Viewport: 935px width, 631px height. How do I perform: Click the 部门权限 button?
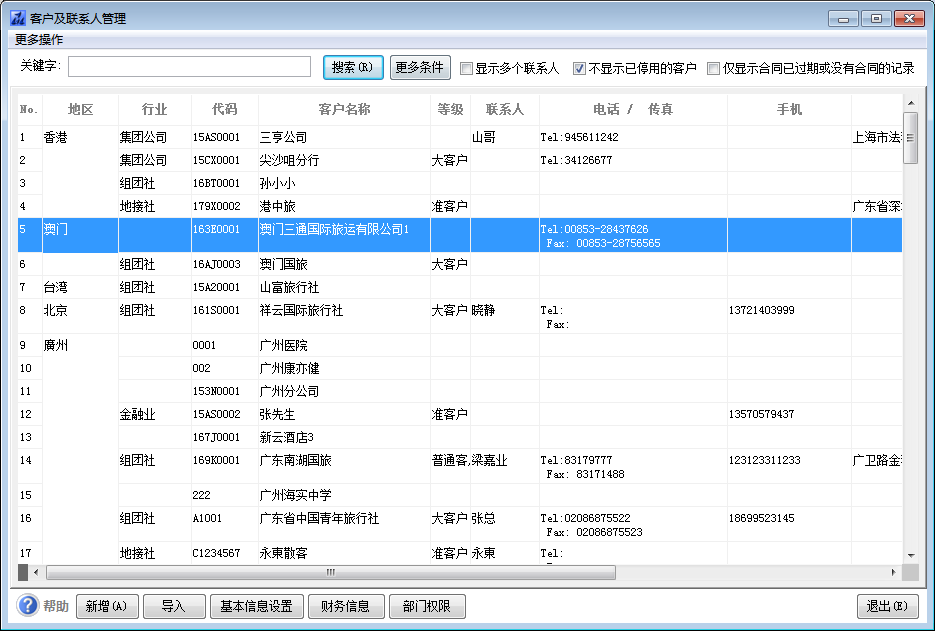[x=427, y=606]
